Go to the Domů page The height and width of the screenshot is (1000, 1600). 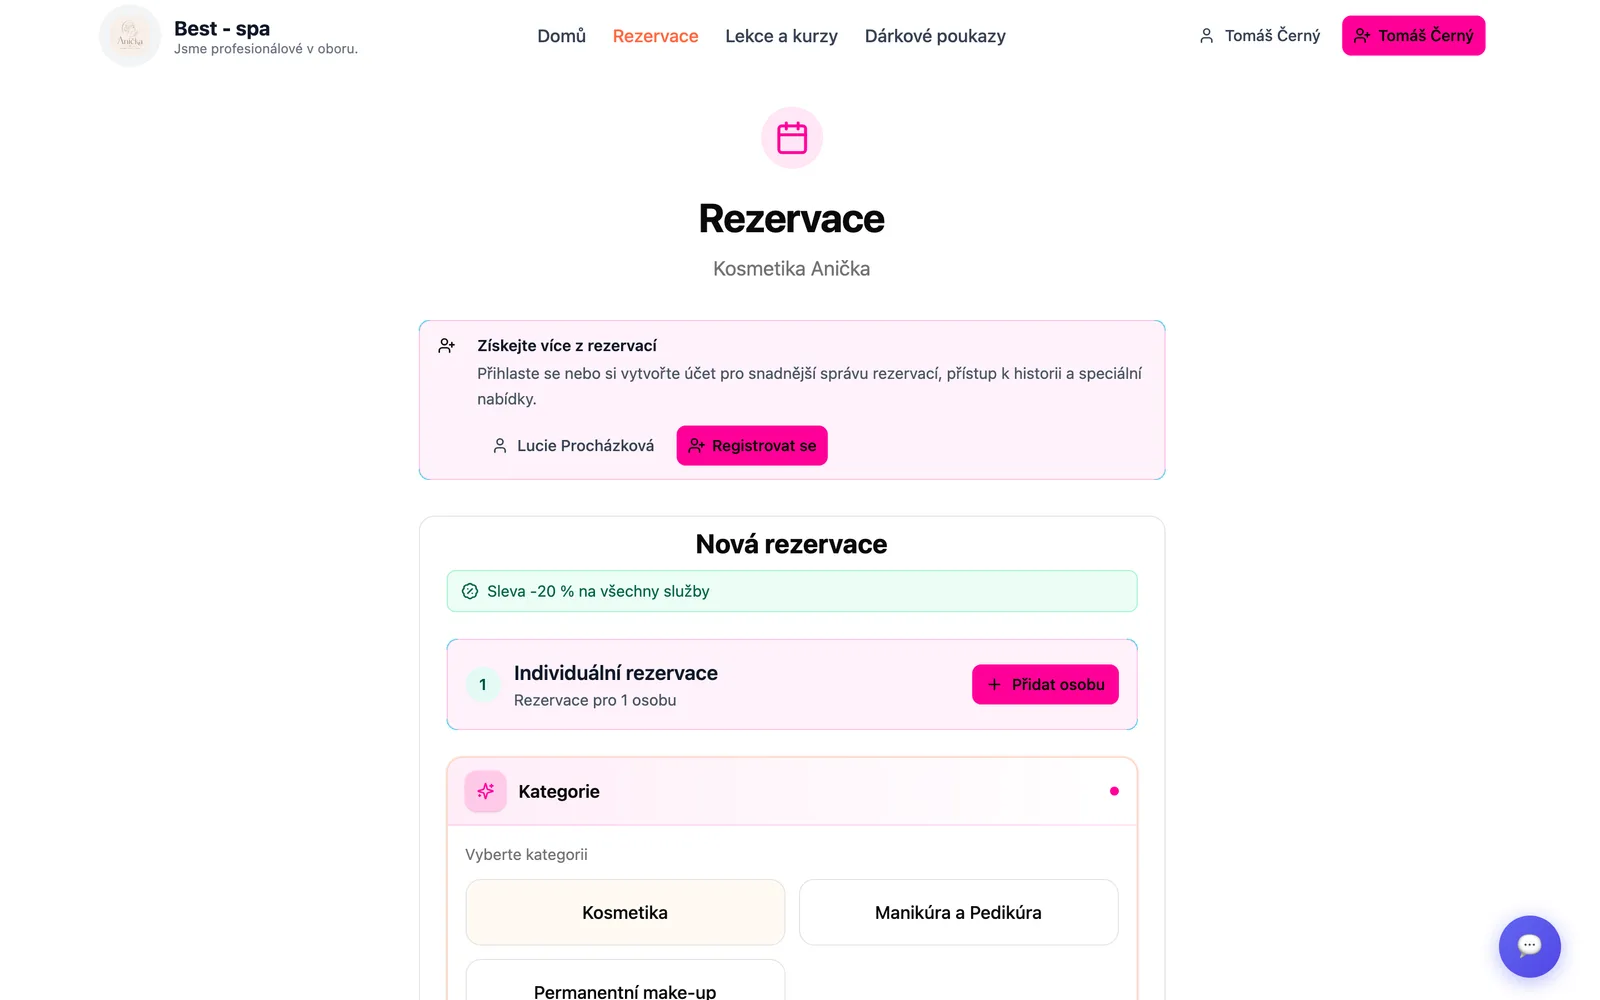click(562, 36)
